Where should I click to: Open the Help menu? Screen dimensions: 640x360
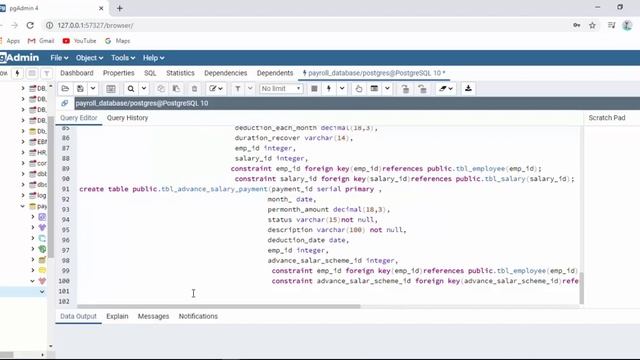click(x=153, y=58)
